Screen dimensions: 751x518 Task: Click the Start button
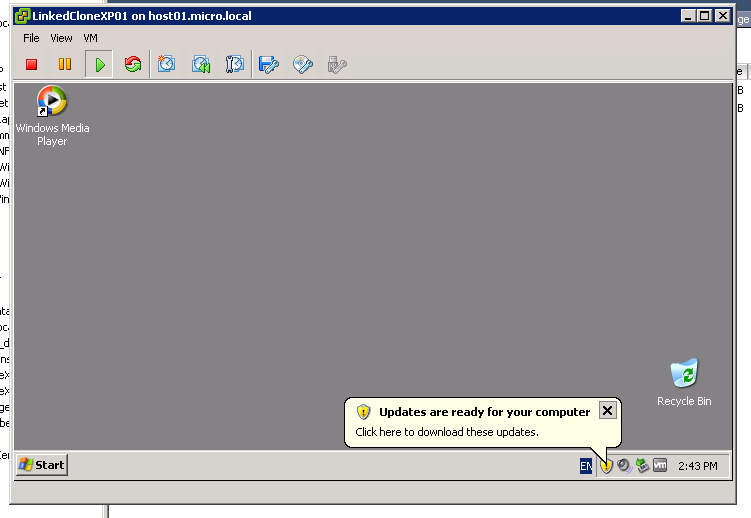tap(42, 465)
